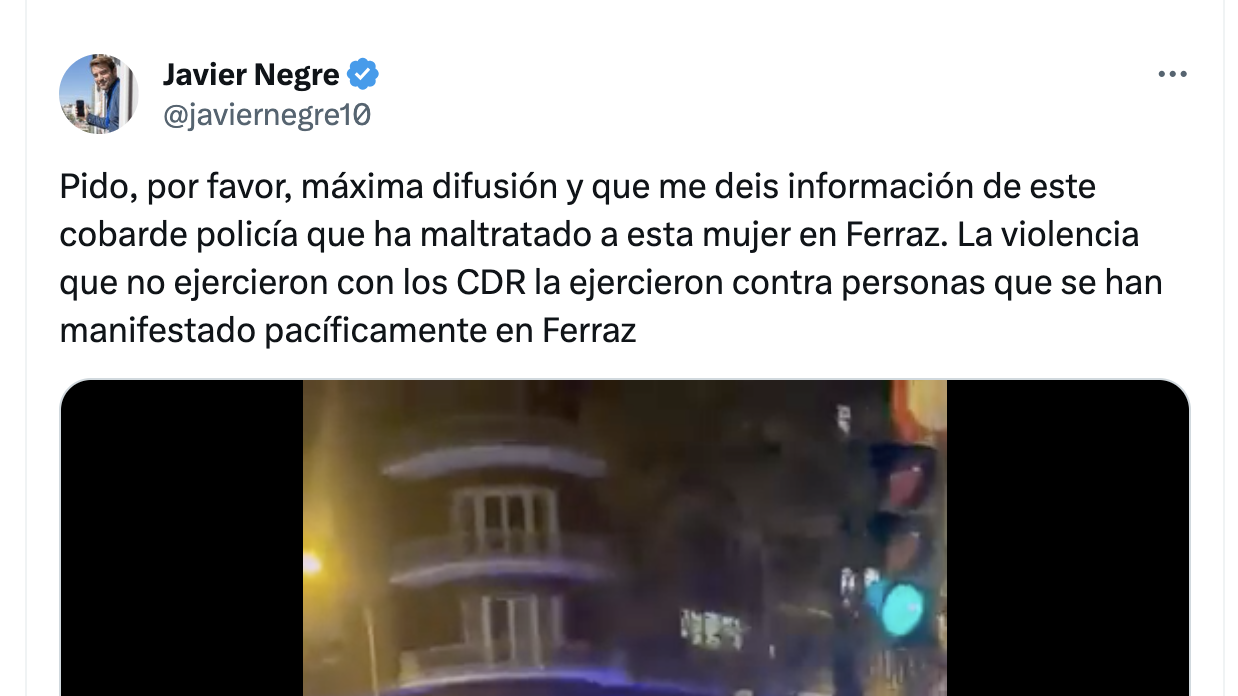1238x696 pixels.
Task: Select the tweet line starting "Pido, por favor"
Action: (578, 186)
